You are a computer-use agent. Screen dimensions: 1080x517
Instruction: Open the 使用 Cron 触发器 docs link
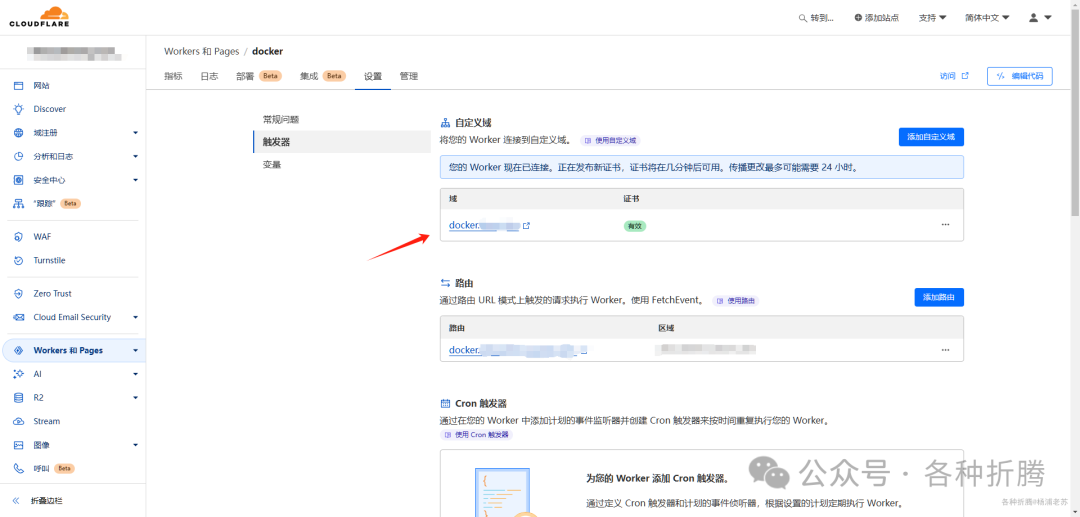coord(477,435)
